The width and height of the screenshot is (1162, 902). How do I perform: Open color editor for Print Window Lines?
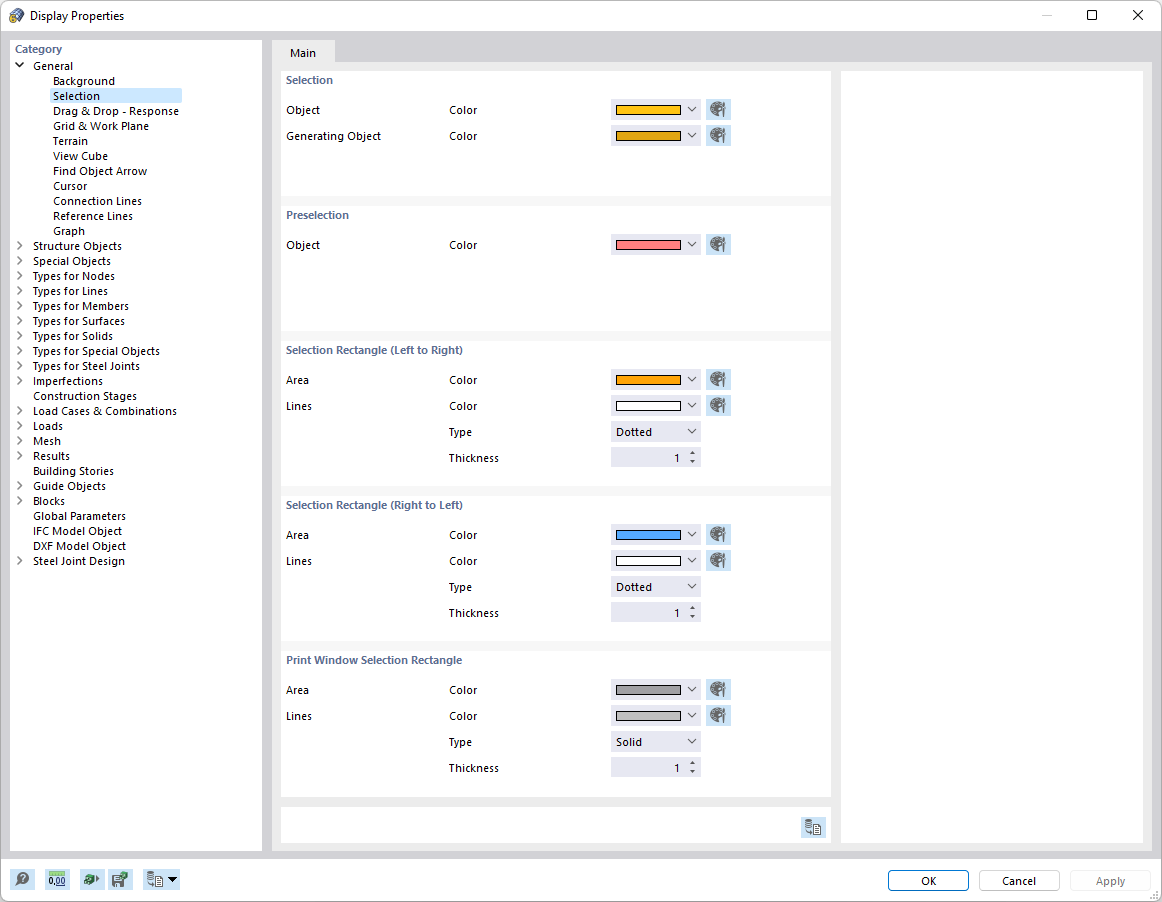coord(718,715)
